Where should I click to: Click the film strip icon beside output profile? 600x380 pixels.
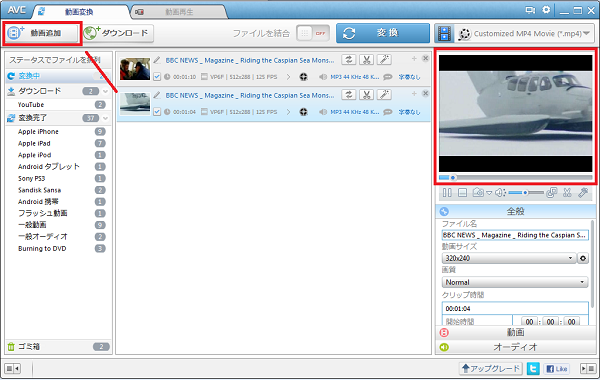[444, 34]
